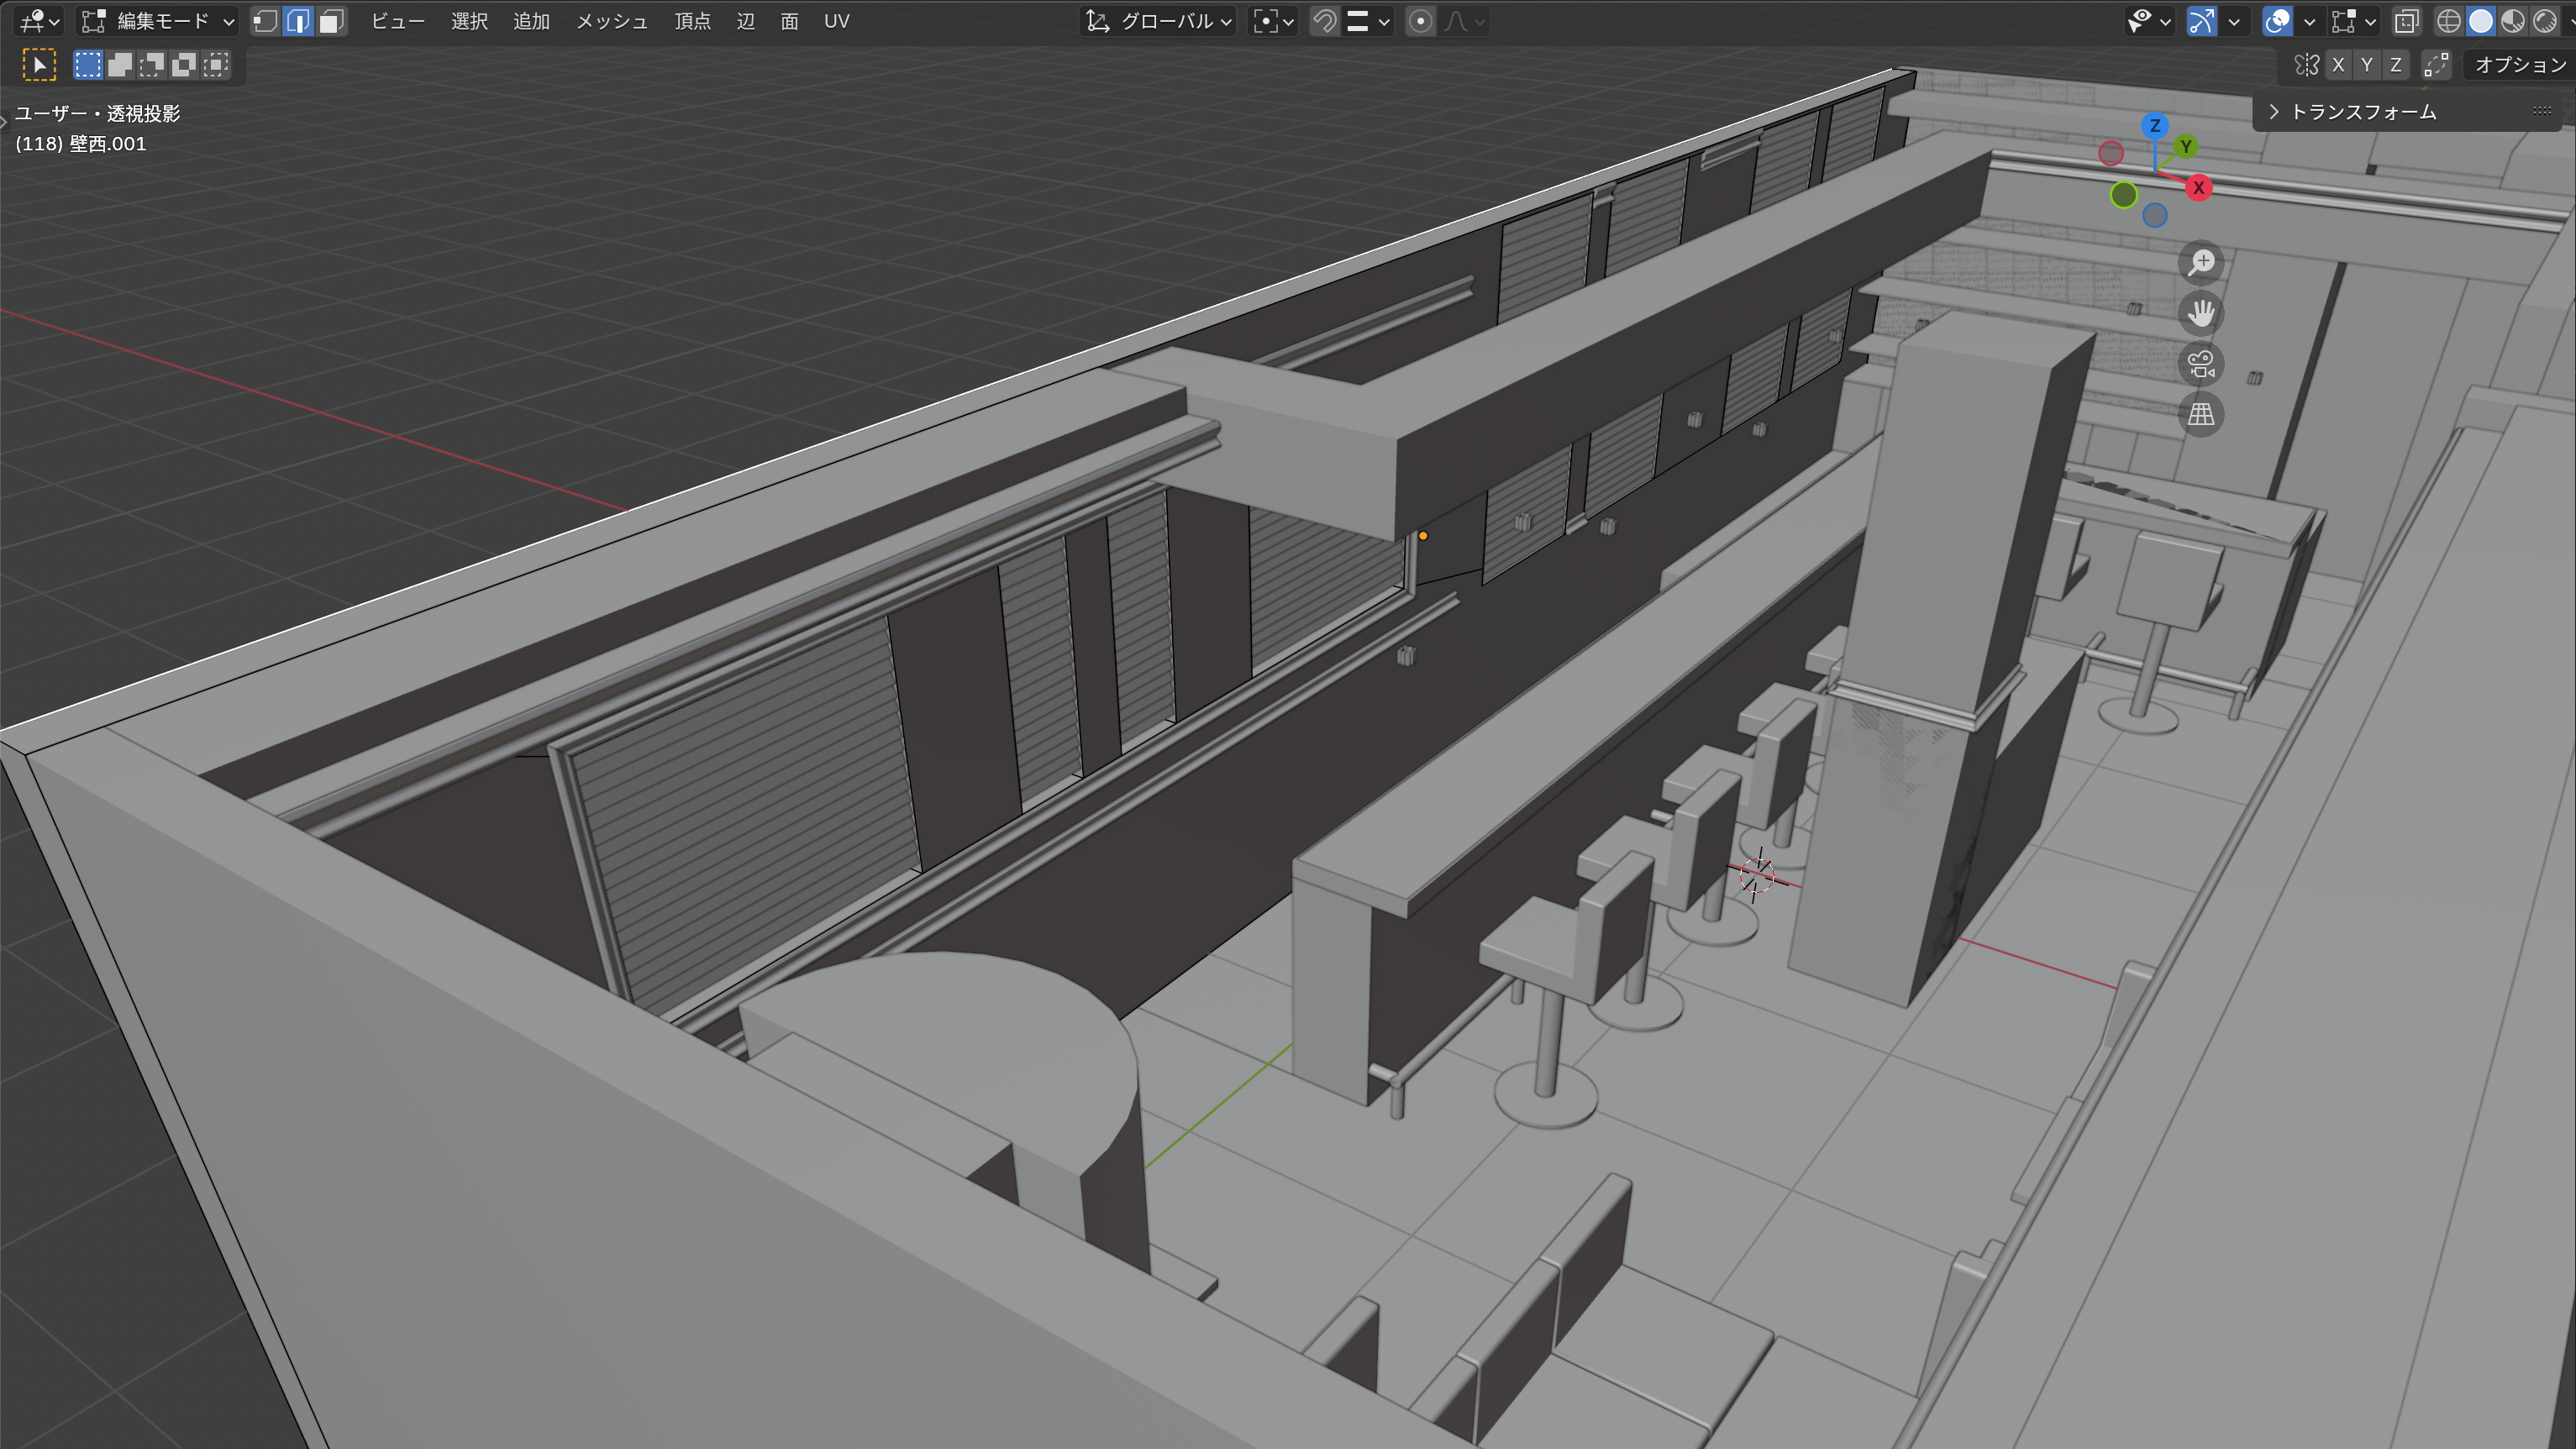2576x1449 pixels.
Task: Open the snapping options dropdown
Action: 1368,21
